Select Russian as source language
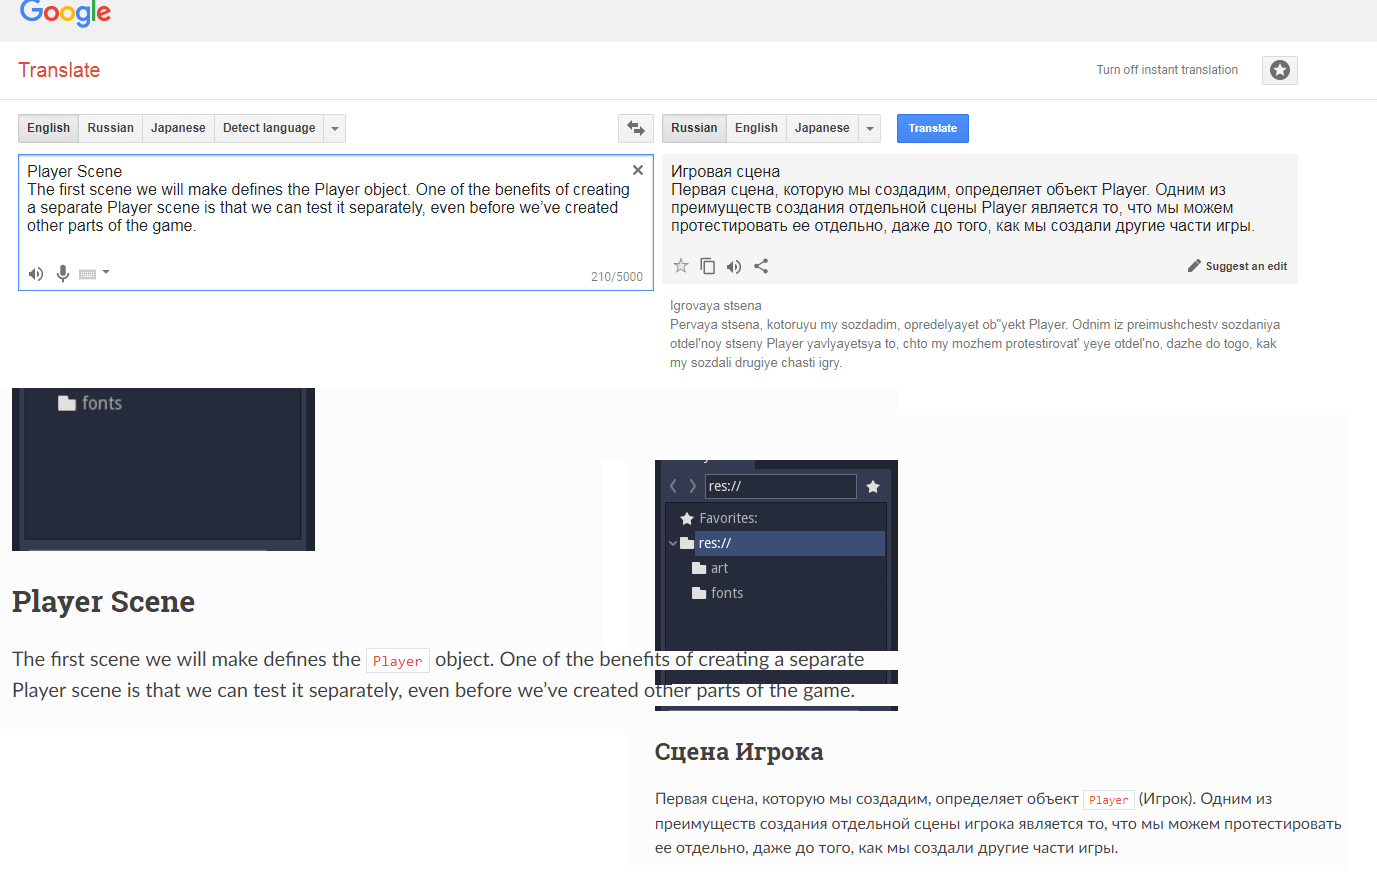 pyautogui.click(x=110, y=128)
